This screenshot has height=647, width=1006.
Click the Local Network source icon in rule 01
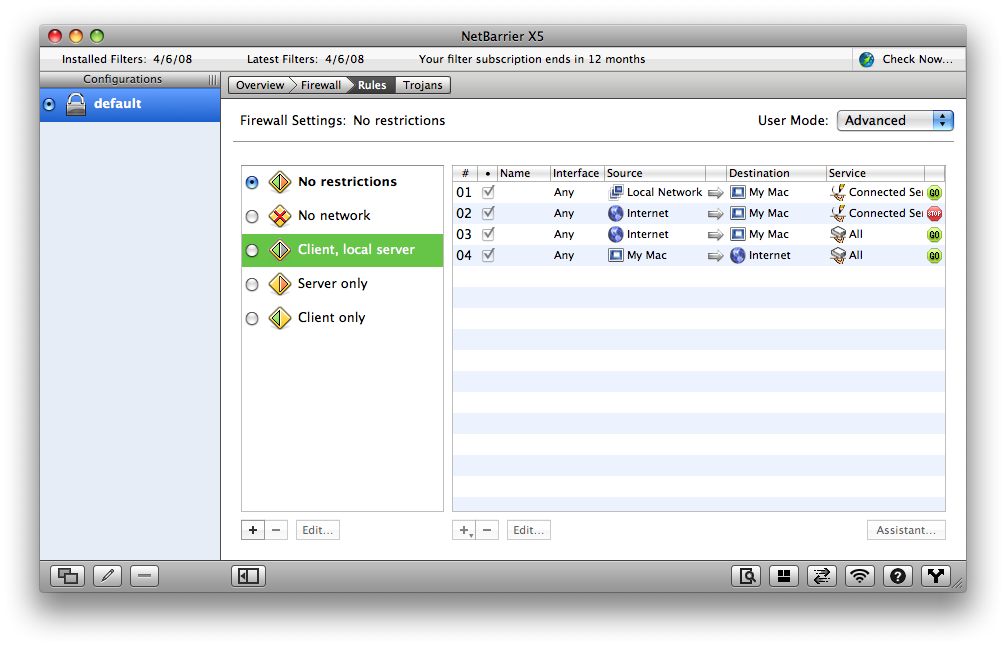click(616, 192)
